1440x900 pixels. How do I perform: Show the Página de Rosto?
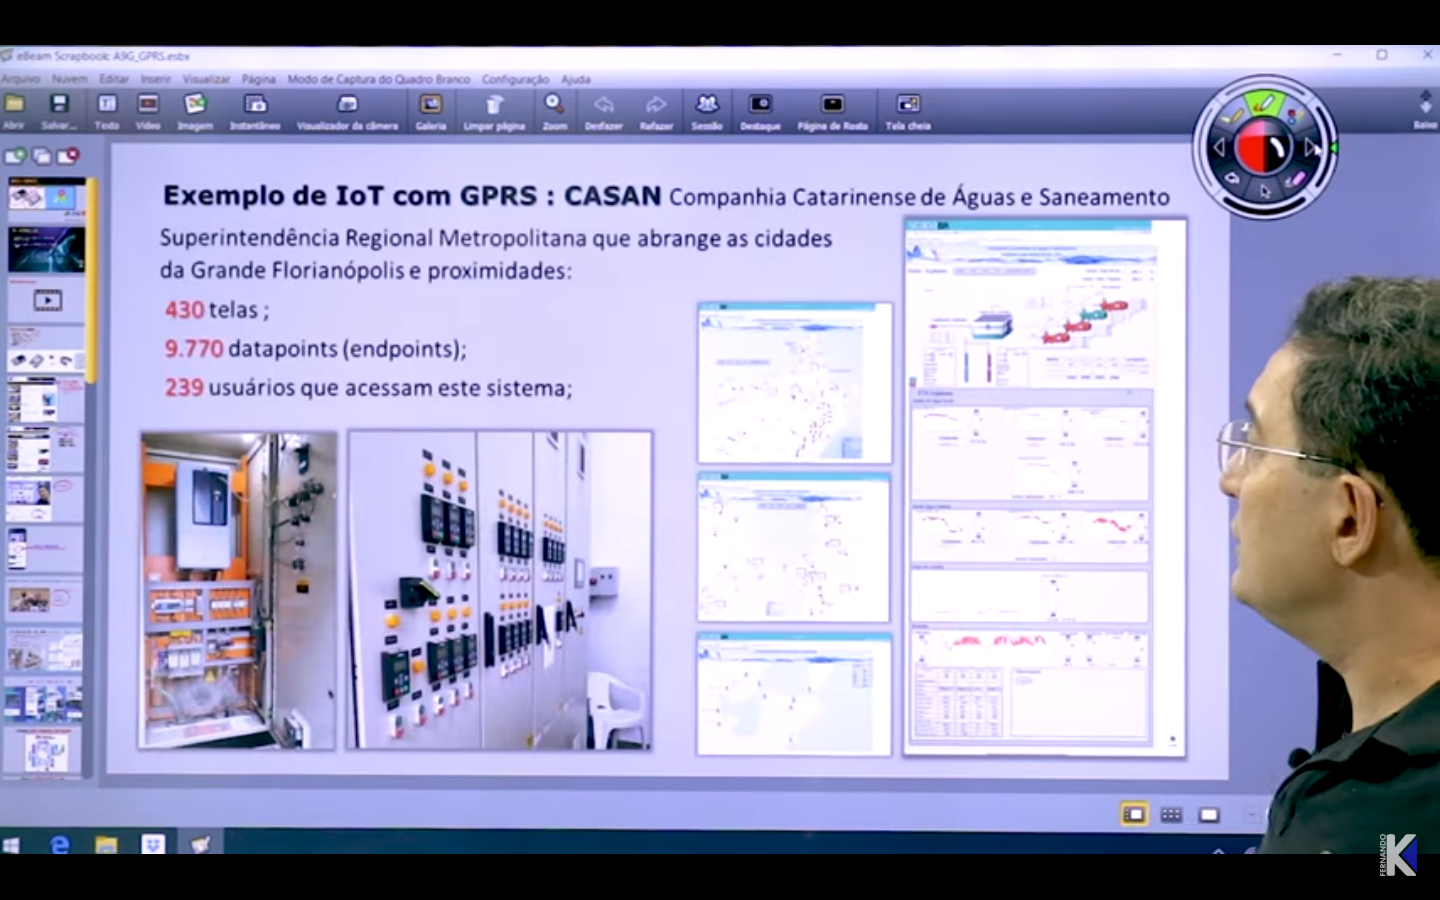(x=832, y=110)
